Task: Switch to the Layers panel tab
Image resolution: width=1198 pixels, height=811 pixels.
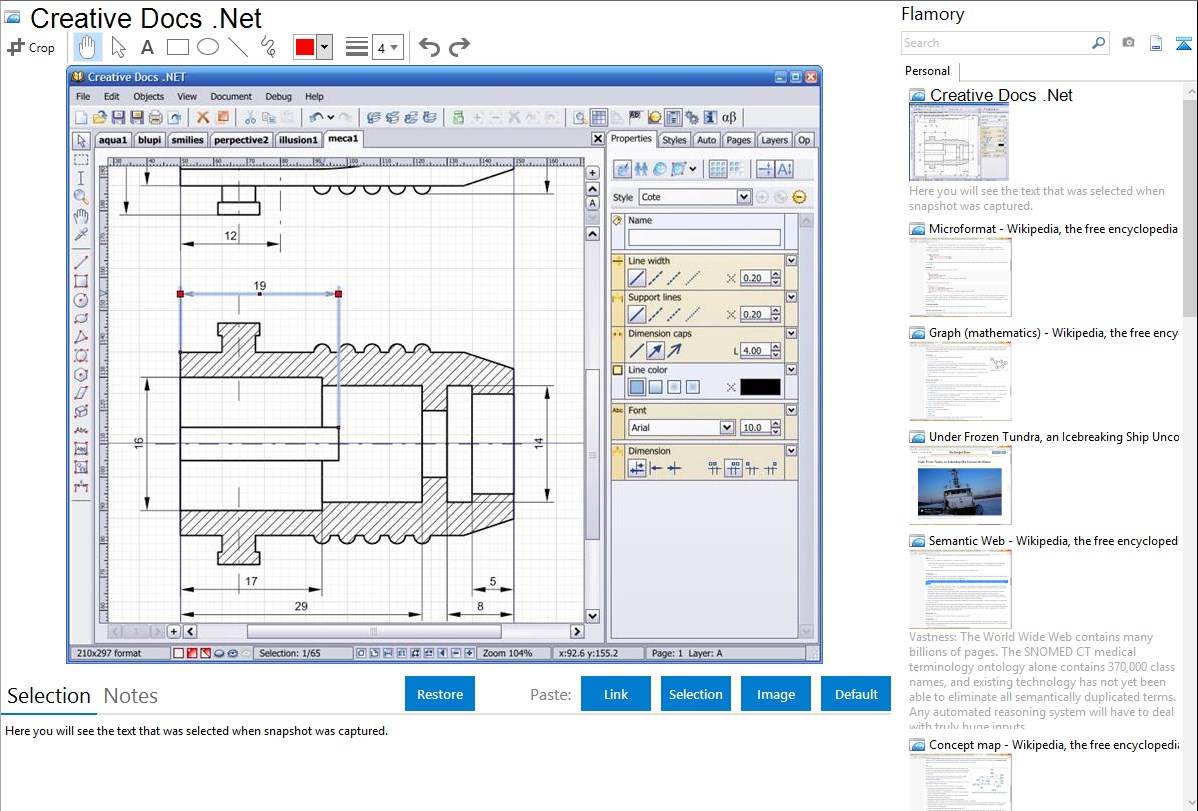Action: click(x=774, y=140)
